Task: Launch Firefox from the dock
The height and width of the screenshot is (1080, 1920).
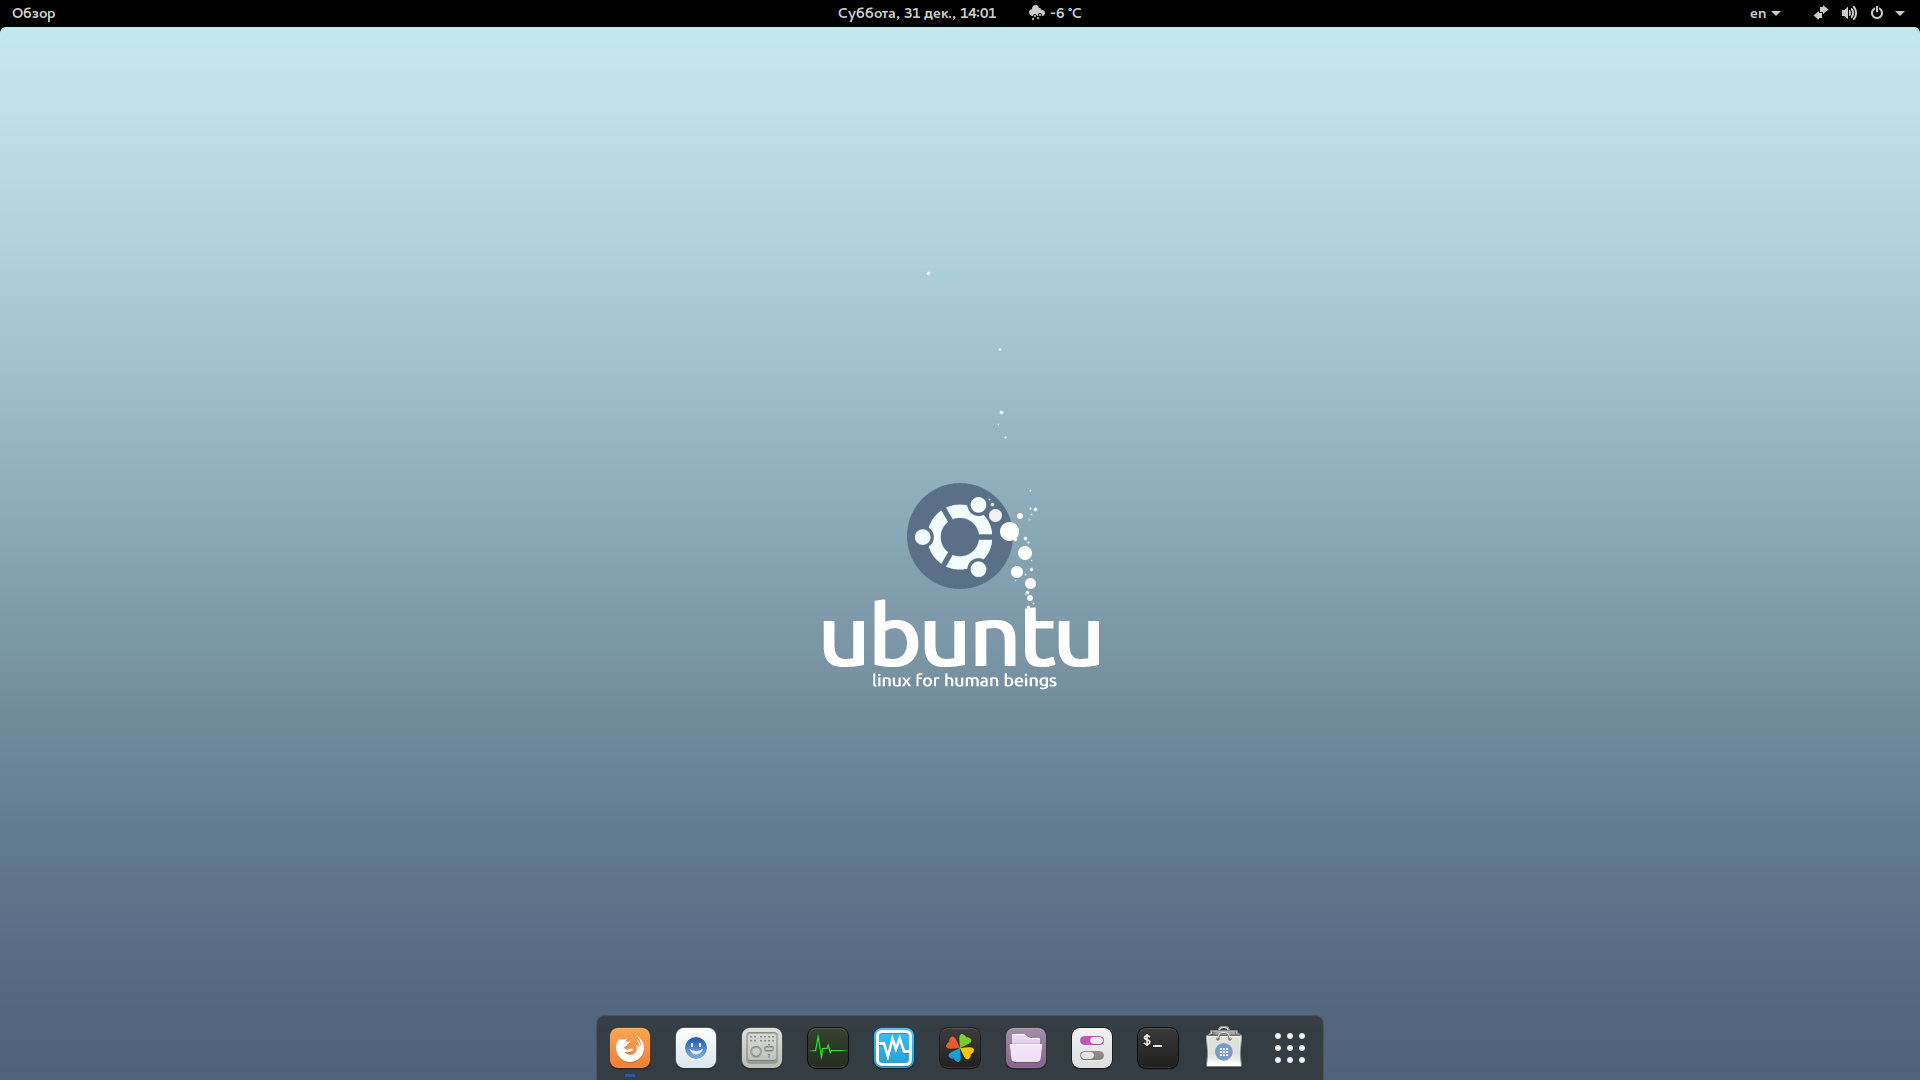Action: [630, 1048]
